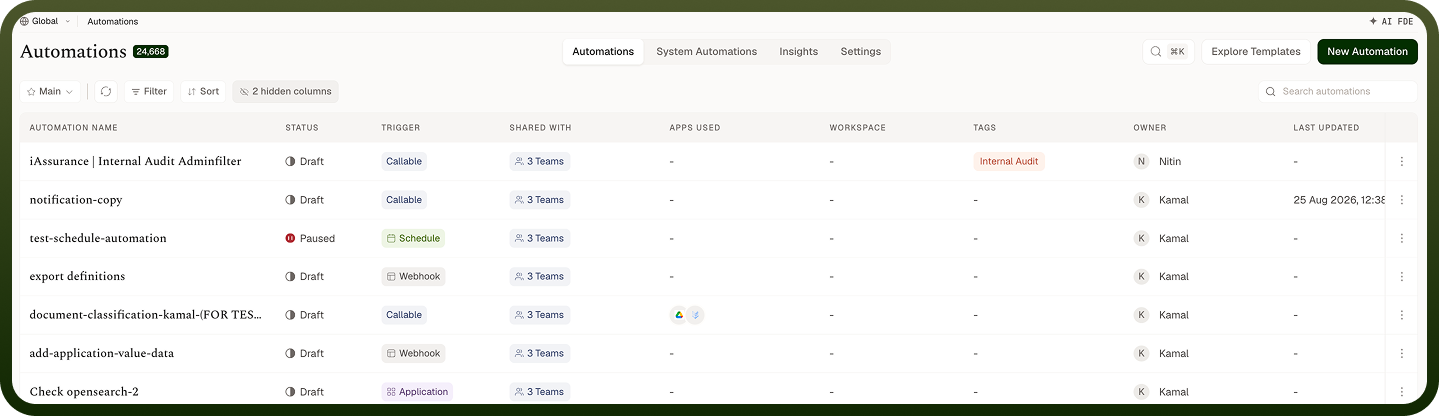Open the more options menu for add-application-value-data
The width and height of the screenshot is (1439, 416).
pos(1401,353)
